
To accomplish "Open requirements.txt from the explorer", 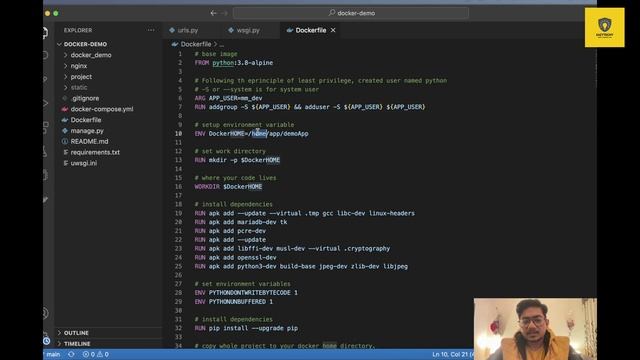I will 95,152.
